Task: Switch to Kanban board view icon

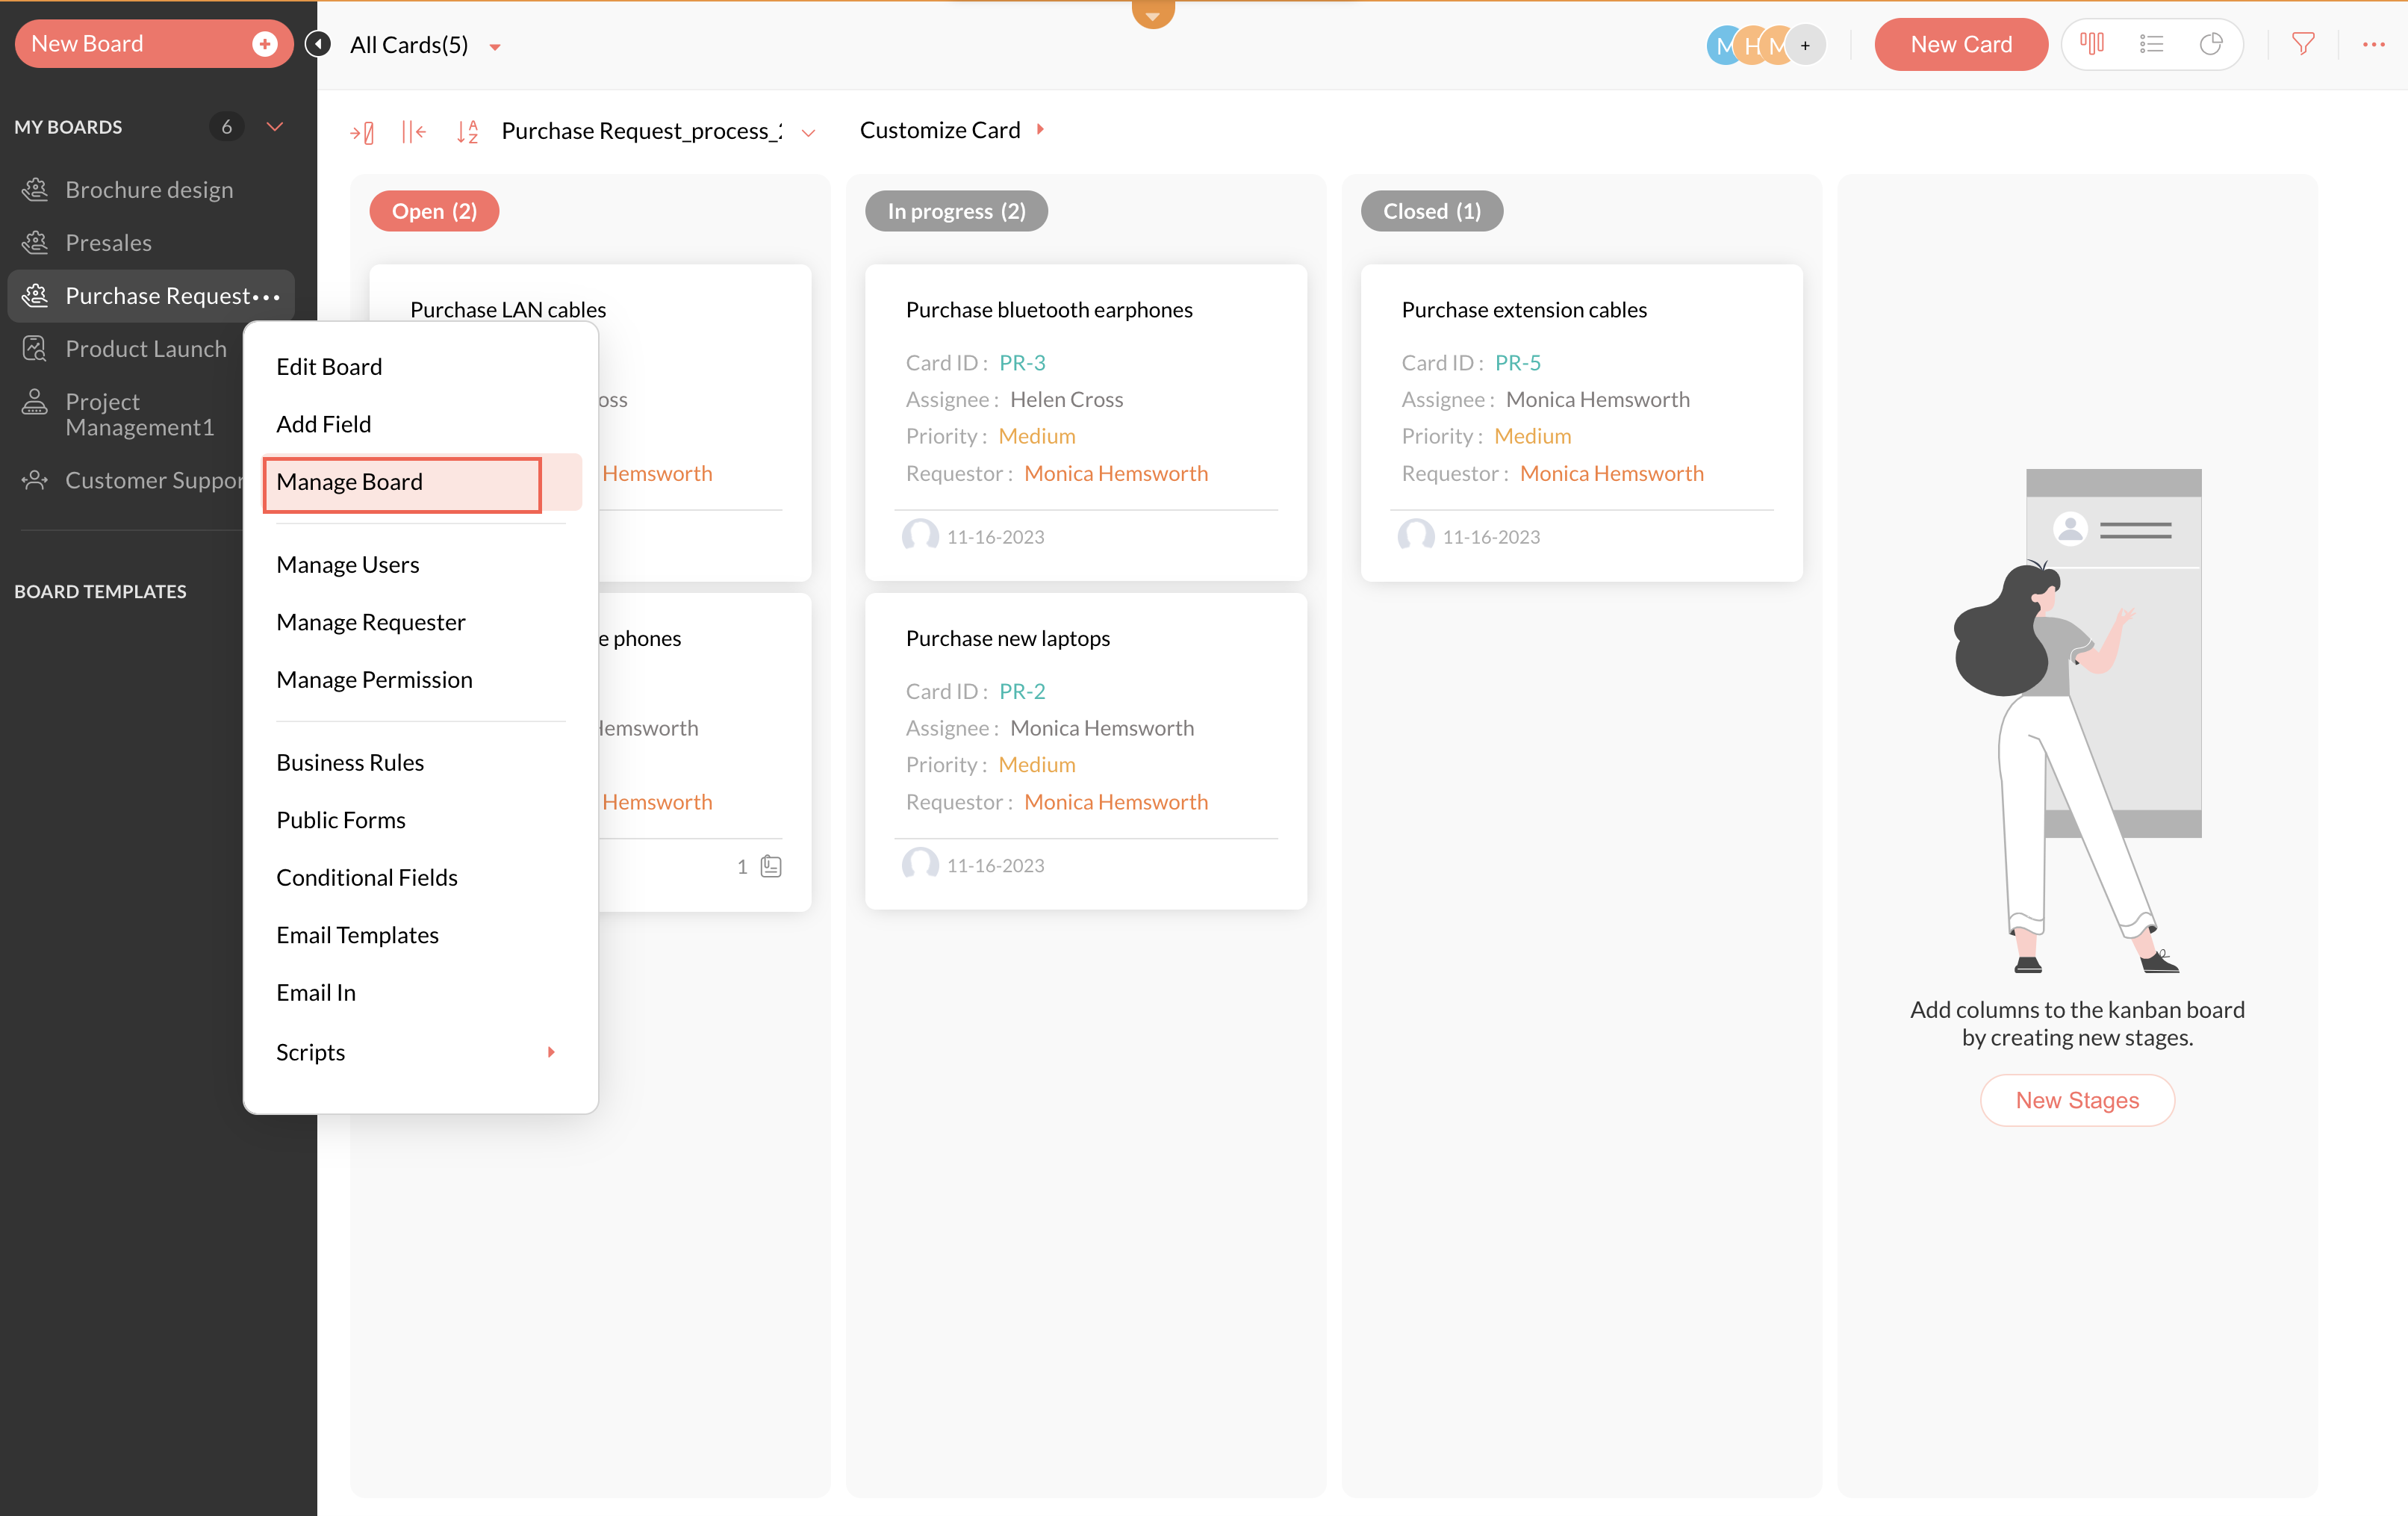Action: tap(2091, 44)
